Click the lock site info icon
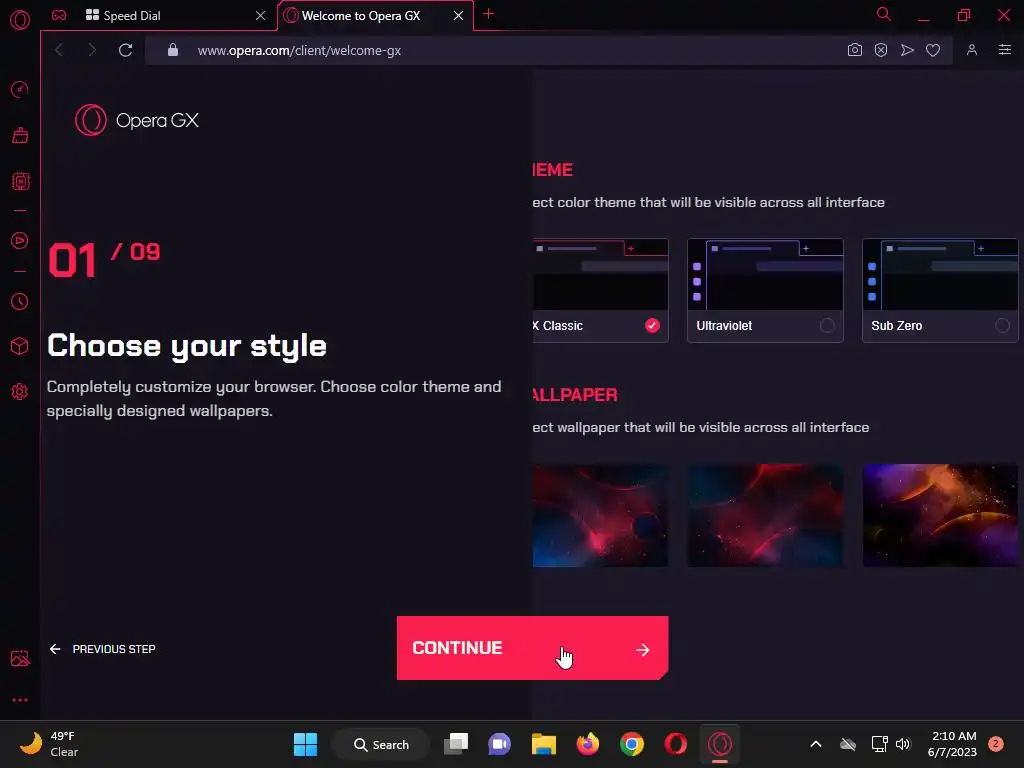The width and height of the screenshot is (1024, 768). (172, 50)
